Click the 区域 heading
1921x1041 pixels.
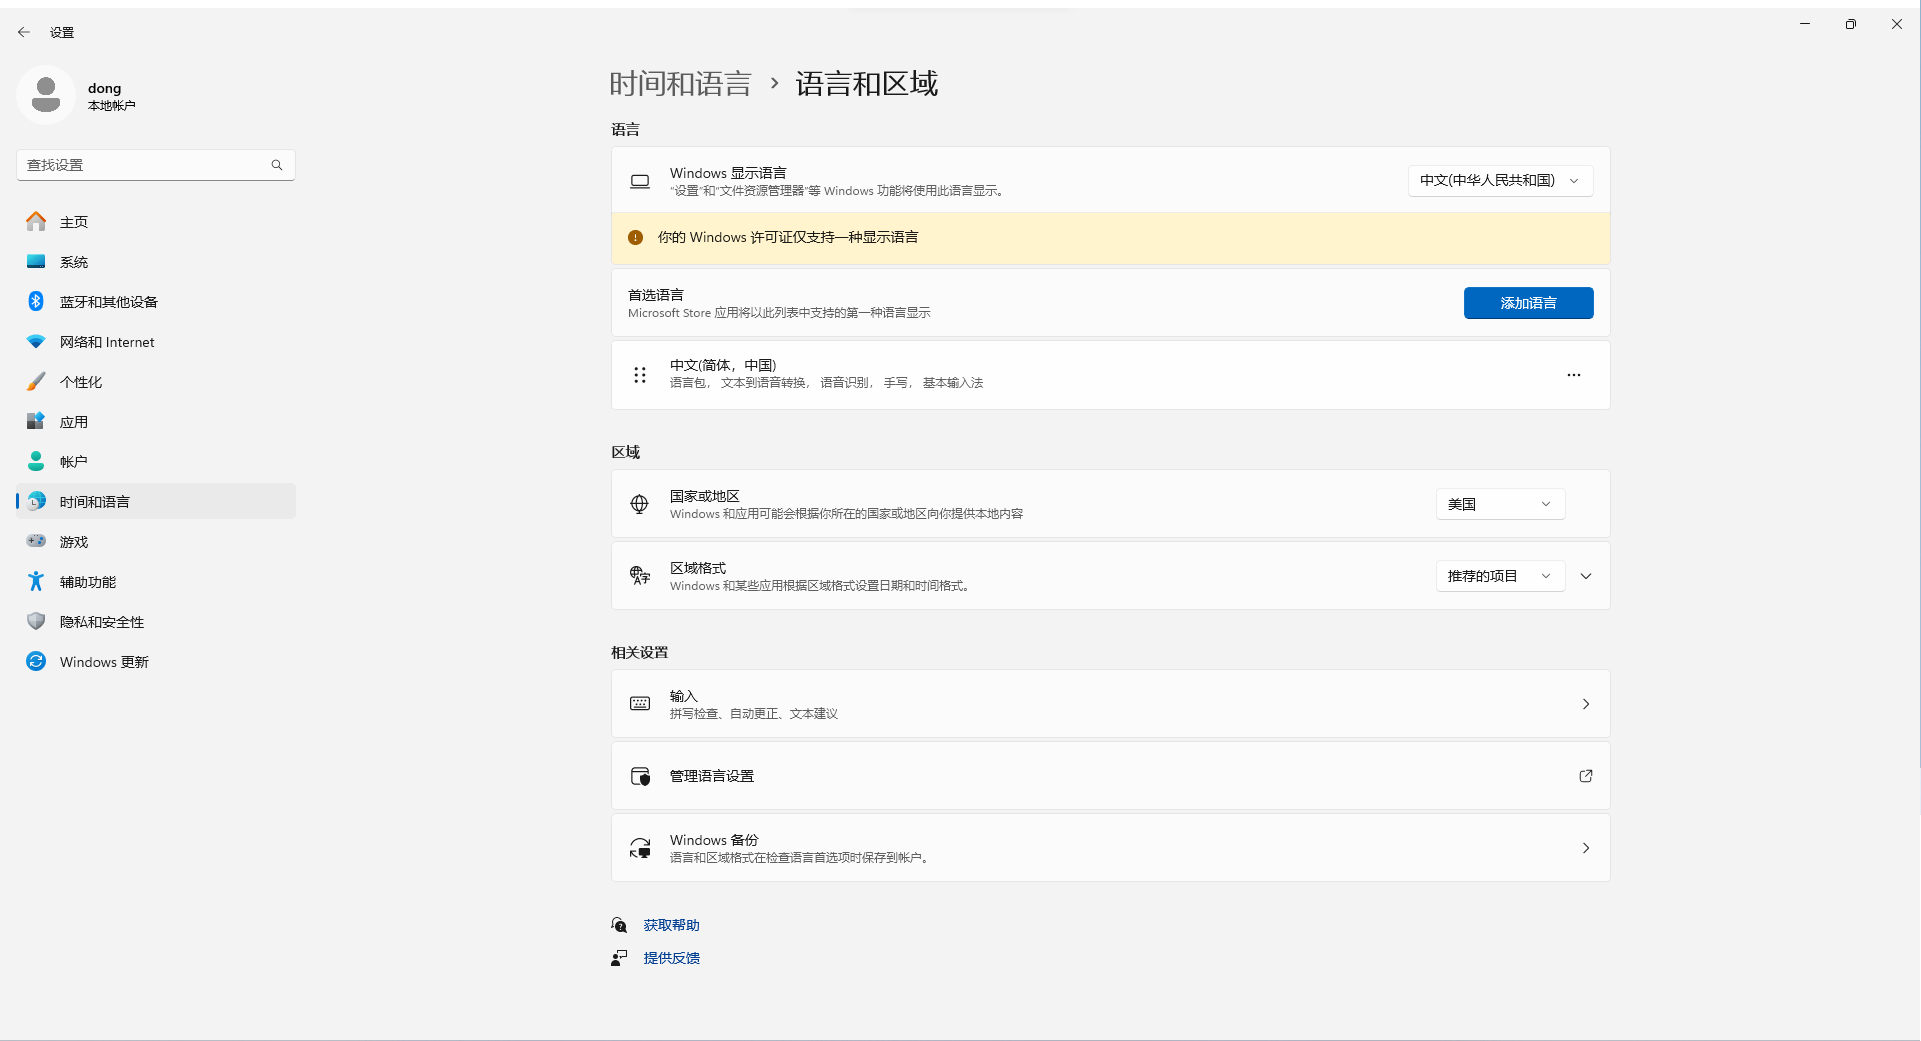[x=626, y=453]
